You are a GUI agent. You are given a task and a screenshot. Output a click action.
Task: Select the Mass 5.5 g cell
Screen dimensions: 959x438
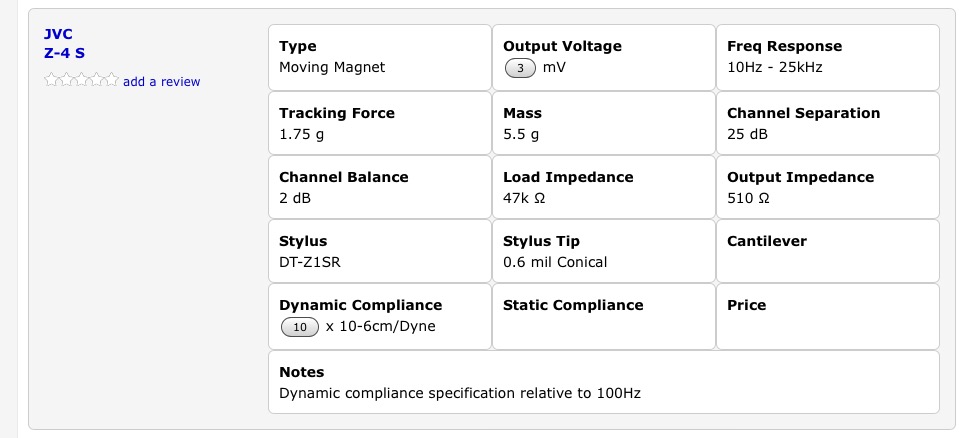(x=604, y=123)
